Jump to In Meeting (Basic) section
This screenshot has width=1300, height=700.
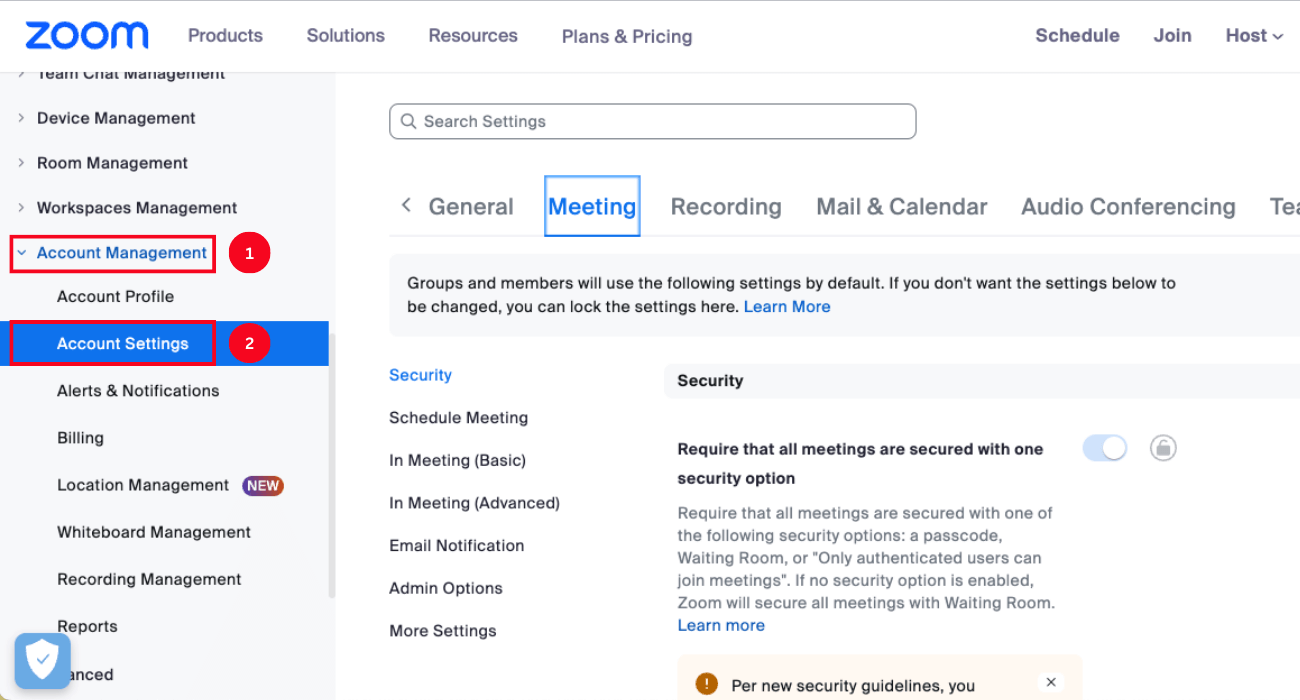457,460
